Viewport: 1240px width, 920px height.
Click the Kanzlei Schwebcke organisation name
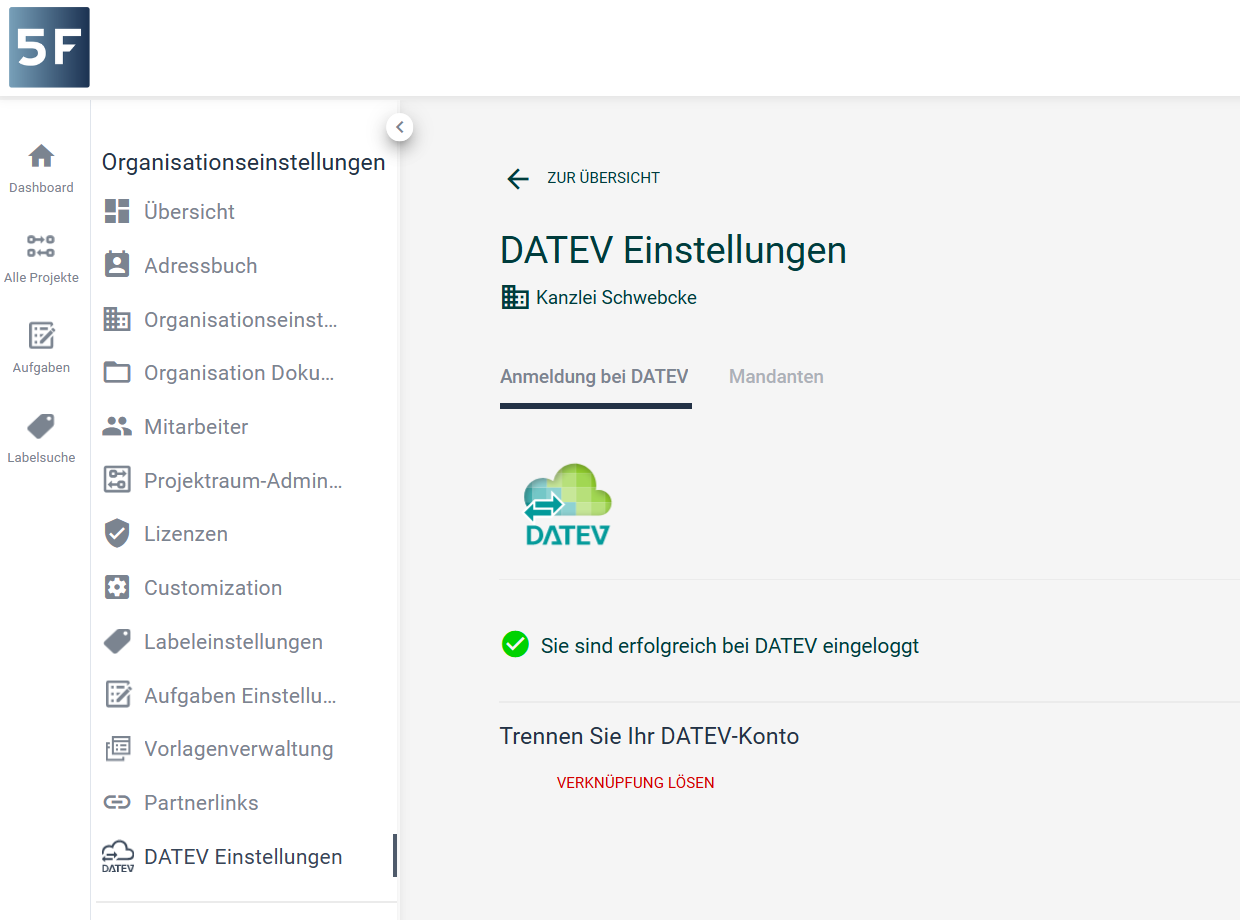pyautogui.click(x=616, y=297)
